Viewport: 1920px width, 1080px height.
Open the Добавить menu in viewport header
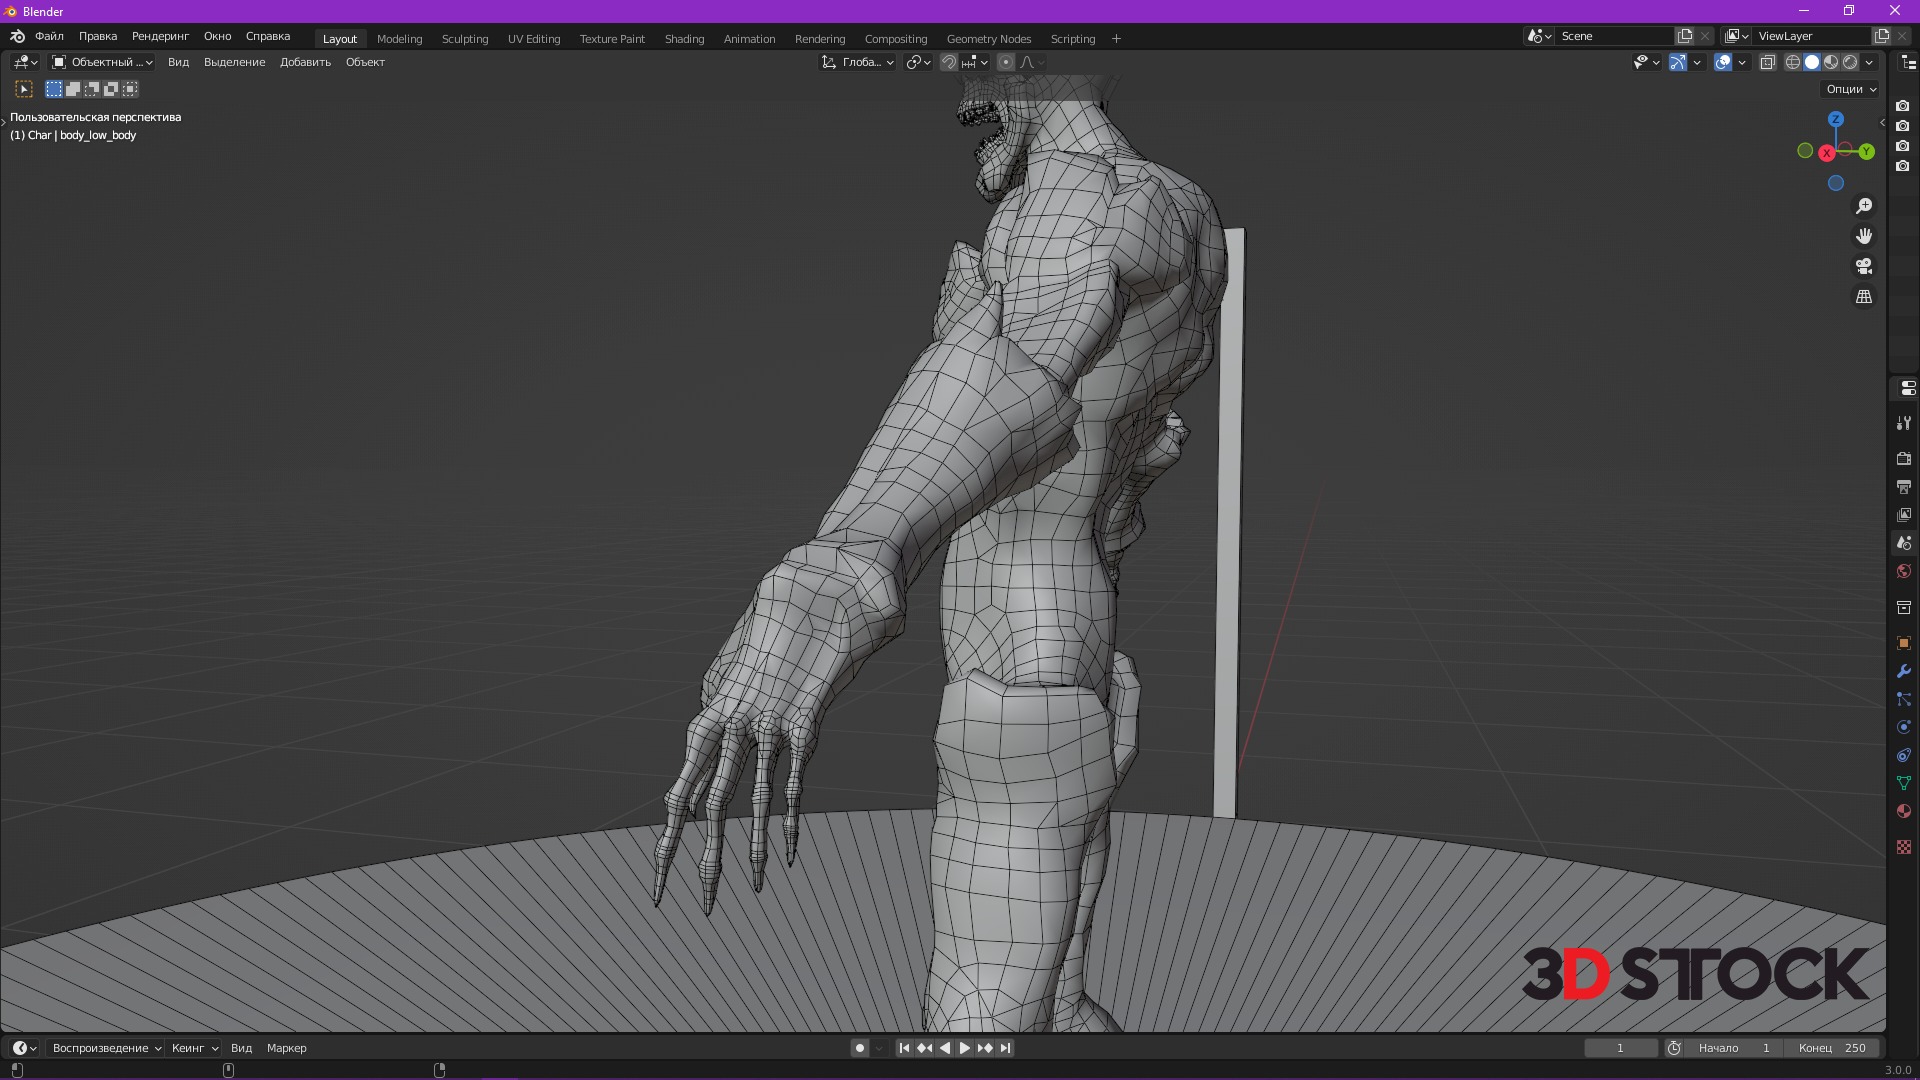pyautogui.click(x=305, y=62)
